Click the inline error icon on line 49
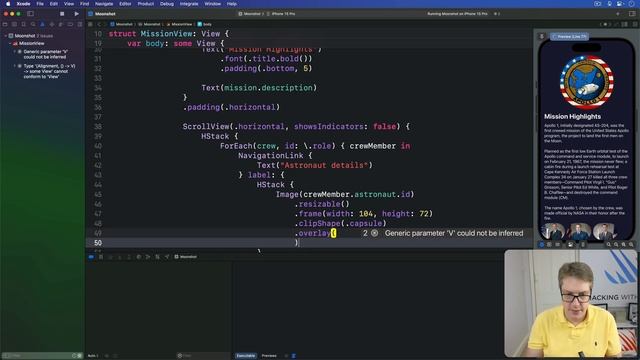This screenshot has height=360, width=640. 374,233
